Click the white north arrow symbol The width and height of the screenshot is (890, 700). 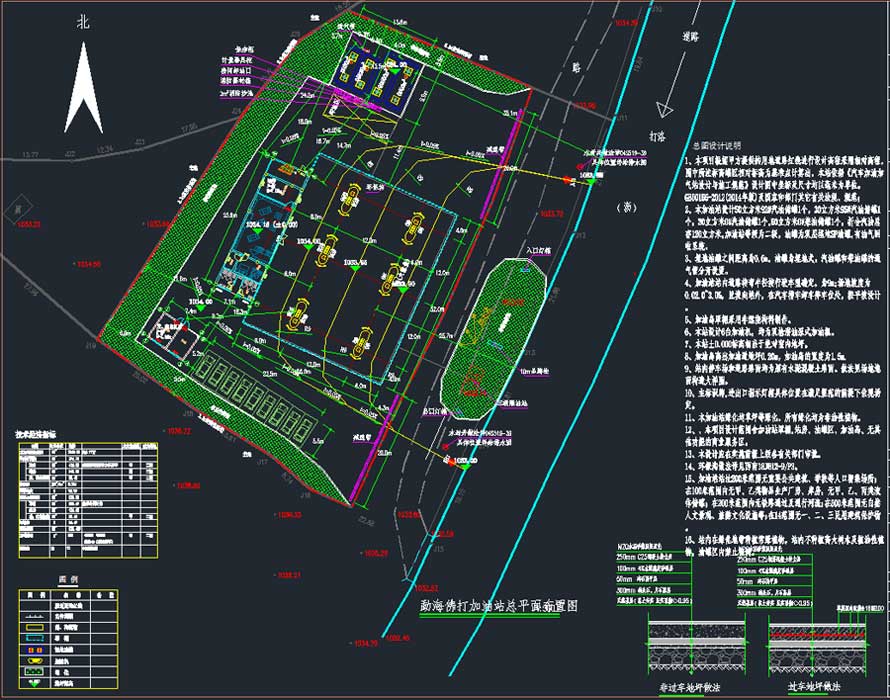point(84,90)
